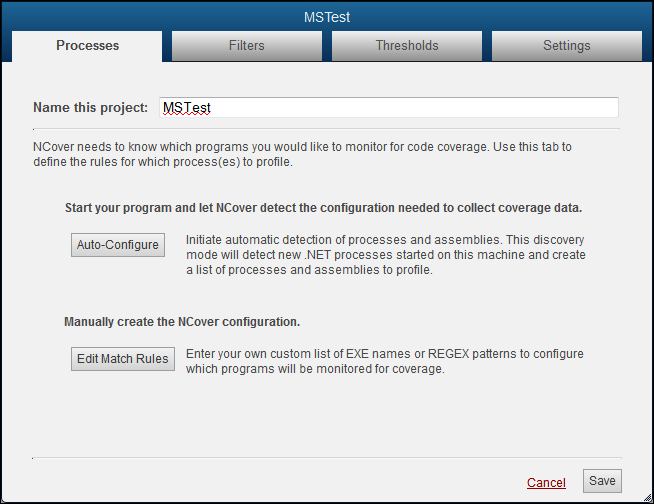Click the blue title bar beside MSTest
The image size is (654, 504).
tap(501, 17)
